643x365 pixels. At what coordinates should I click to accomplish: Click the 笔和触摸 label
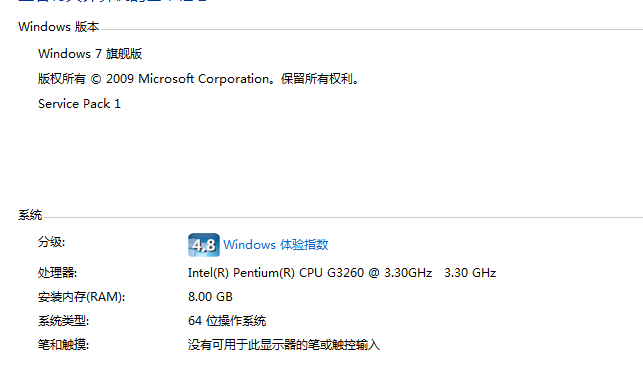coord(64,344)
